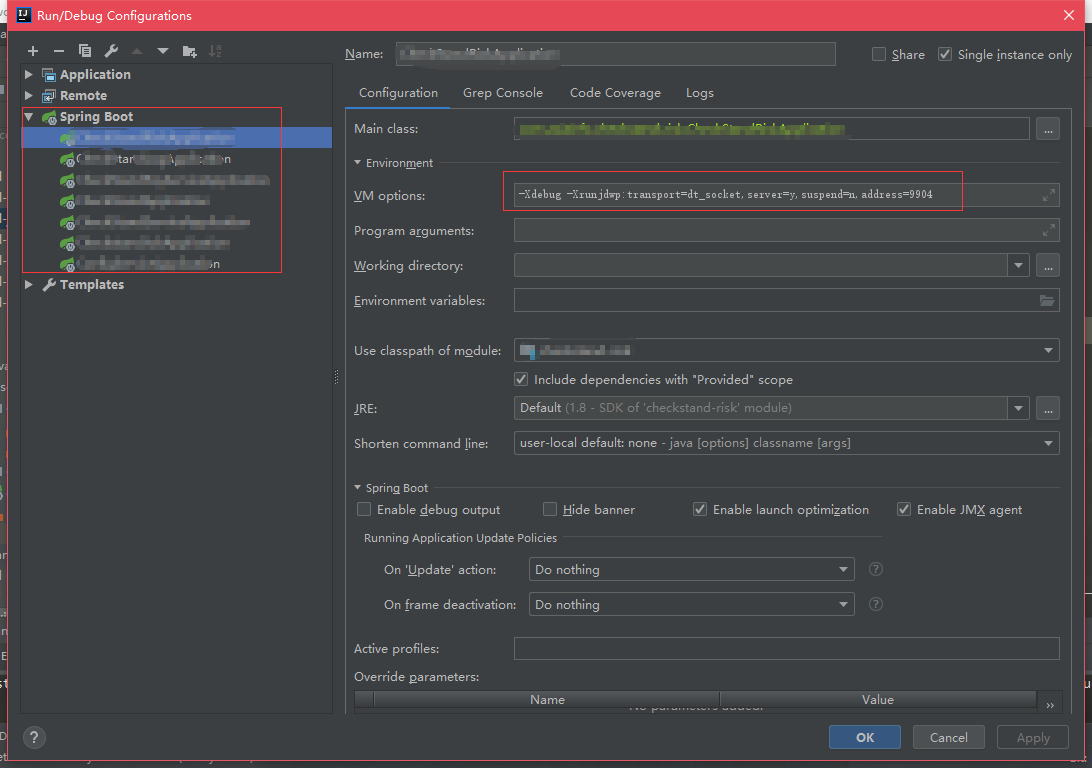Screen dimensions: 1092x768
Task: Create new folder icon in toolbar
Action: pos(189,51)
